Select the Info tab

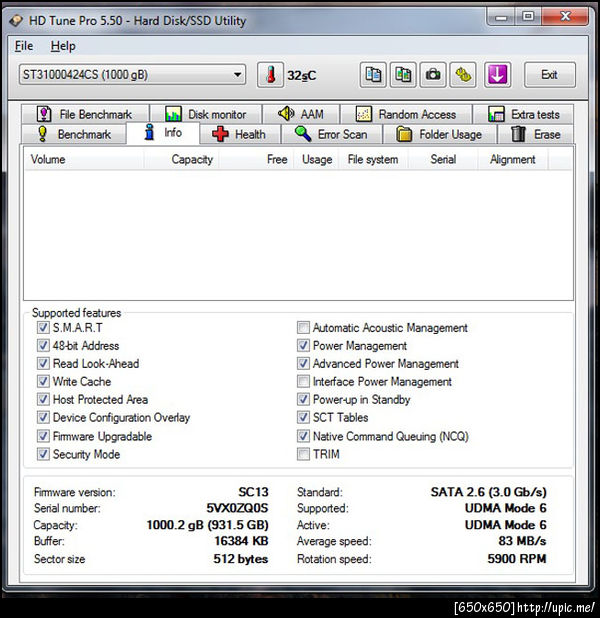(163, 133)
